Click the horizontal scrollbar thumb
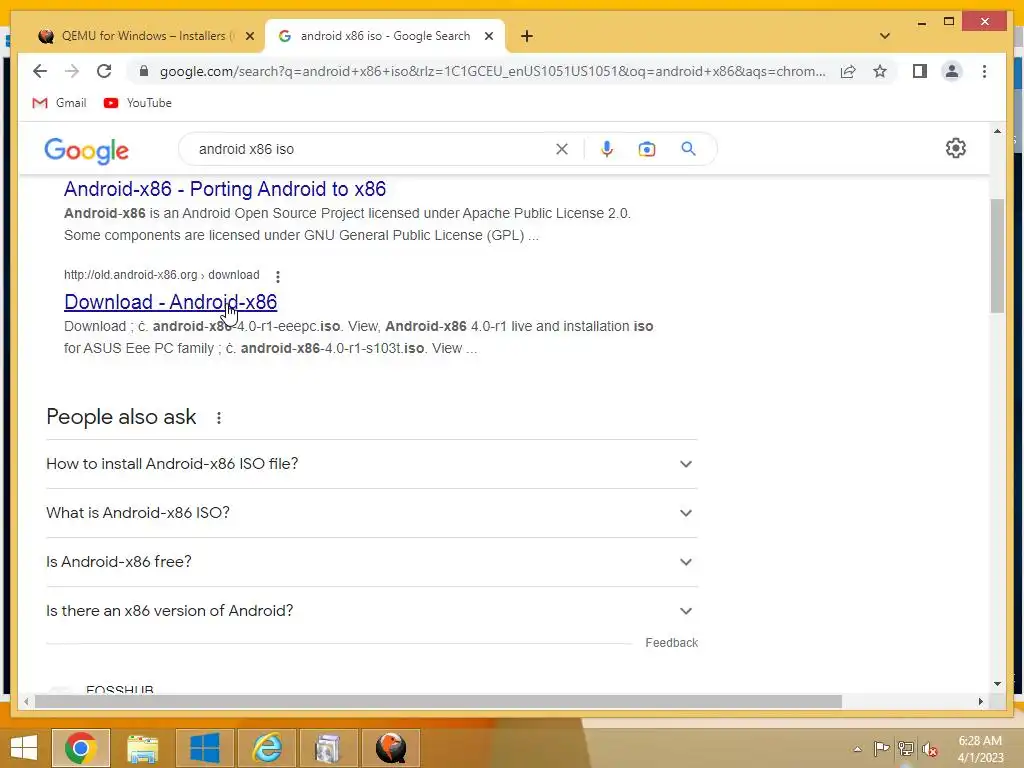The image size is (1024, 768). coord(438,701)
